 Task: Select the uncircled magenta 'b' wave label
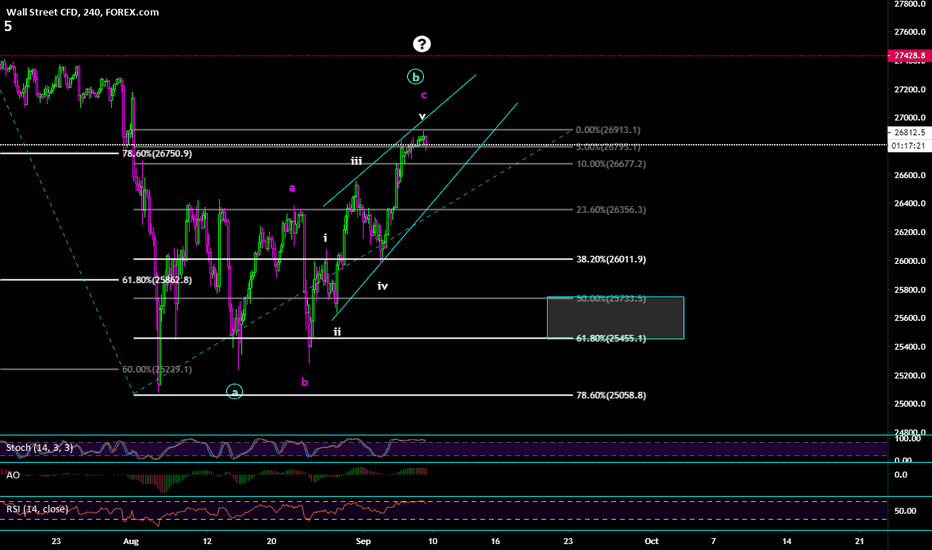click(x=305, y=382)
